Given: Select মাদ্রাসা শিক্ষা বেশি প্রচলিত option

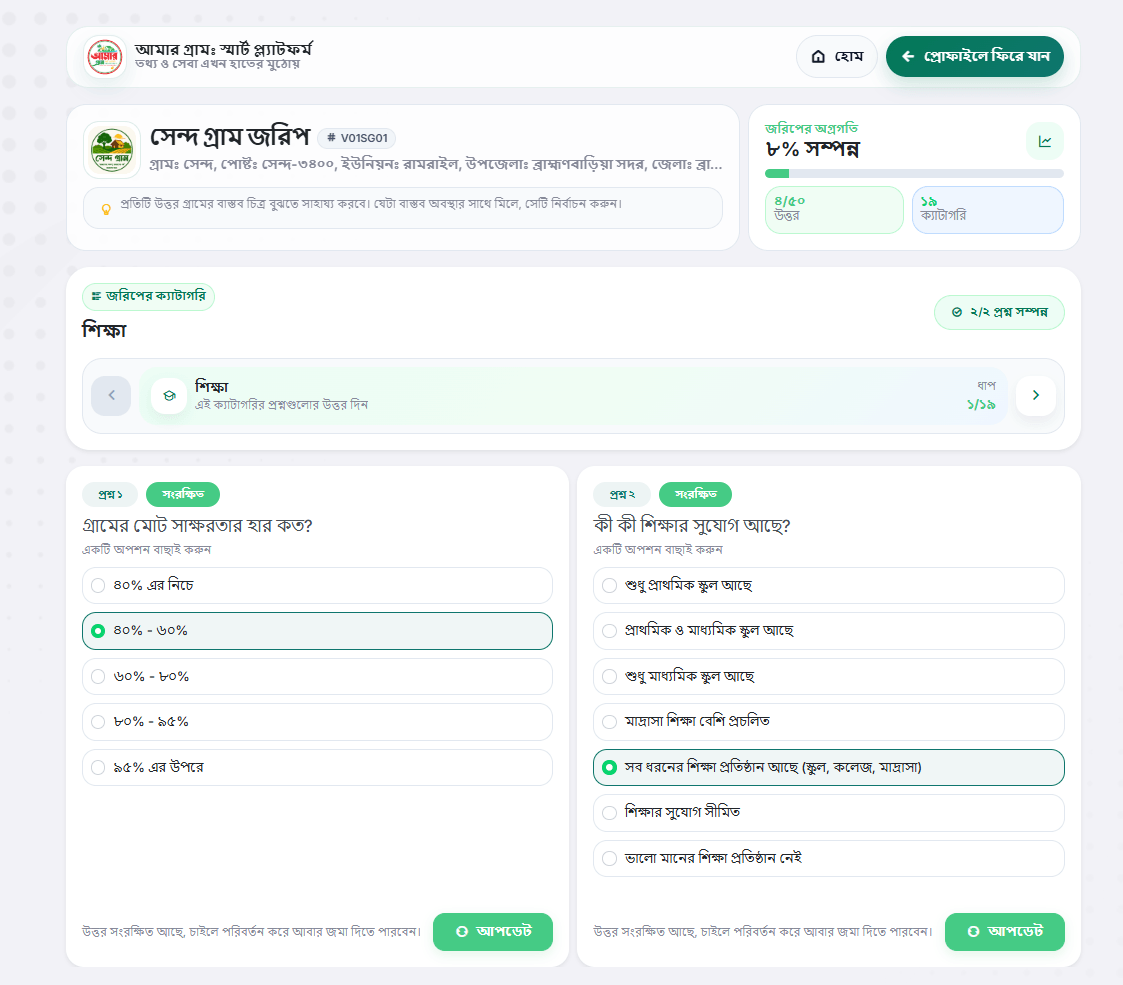Looking at the screenshot, I should pos(829,722).
